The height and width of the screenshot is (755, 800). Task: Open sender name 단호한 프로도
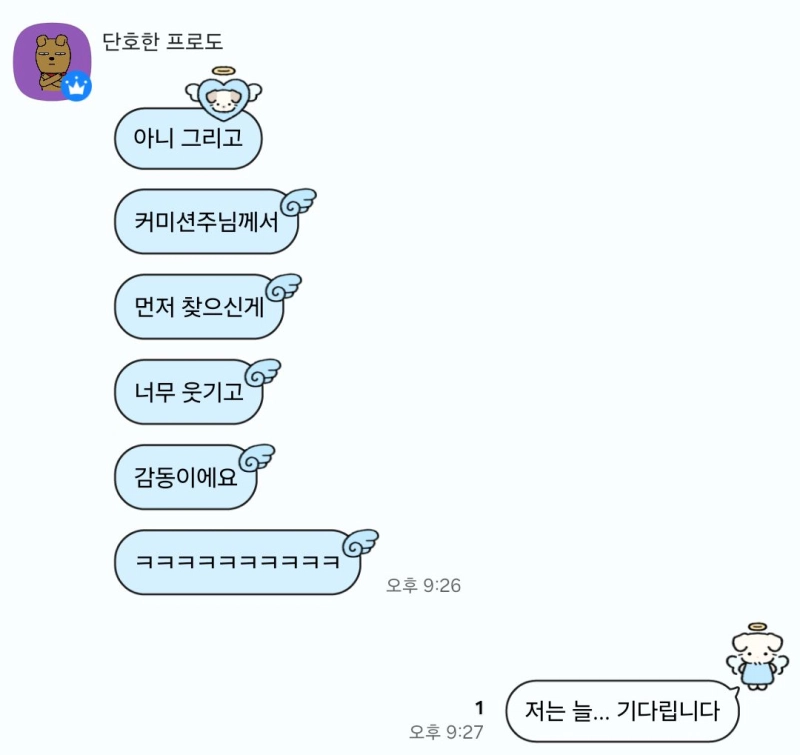(162, 41)
